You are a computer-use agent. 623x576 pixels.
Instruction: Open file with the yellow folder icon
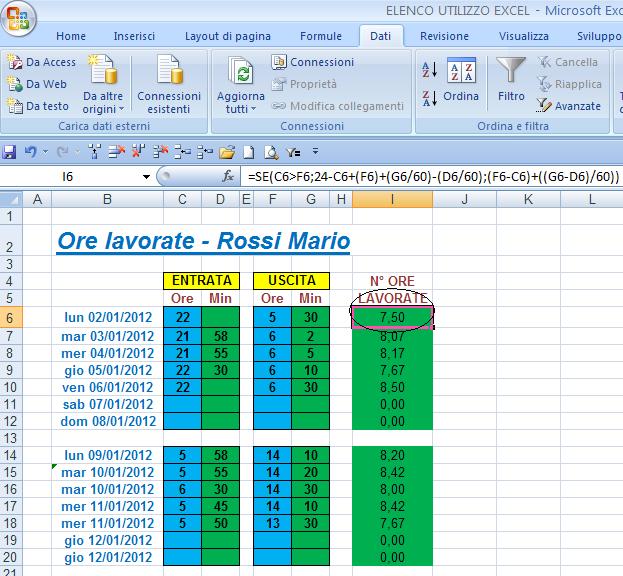227,152
